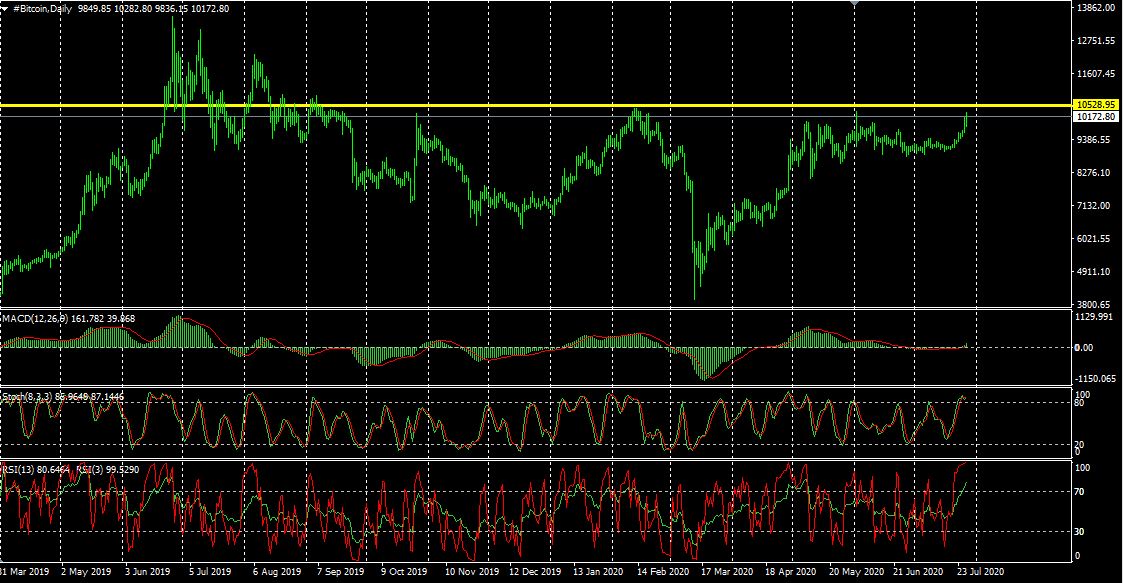The image size is (1123, 583).
Task: Click the 12 Dec 2019 date label
Action: point(535,572)
